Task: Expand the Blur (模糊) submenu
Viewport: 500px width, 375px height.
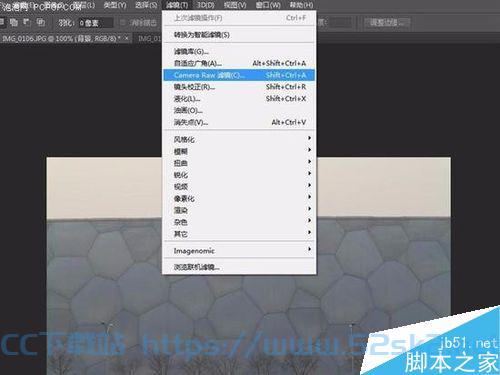Action: click(x=239, y=151)
